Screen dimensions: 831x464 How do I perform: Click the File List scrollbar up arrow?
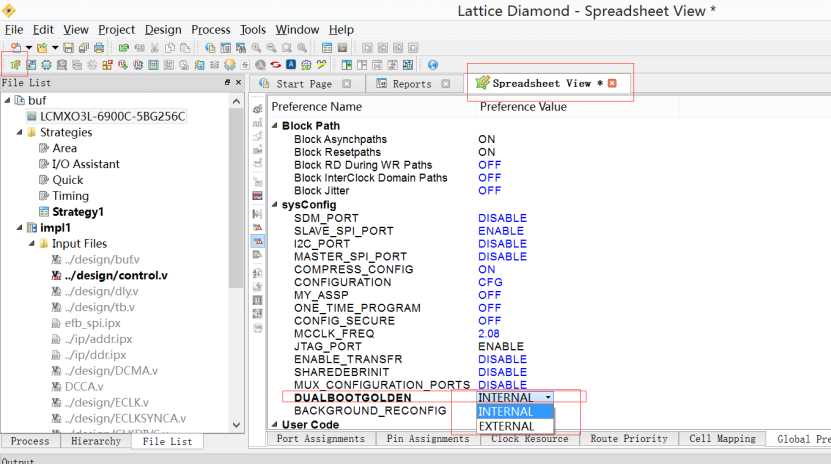[x=236, y=101]
